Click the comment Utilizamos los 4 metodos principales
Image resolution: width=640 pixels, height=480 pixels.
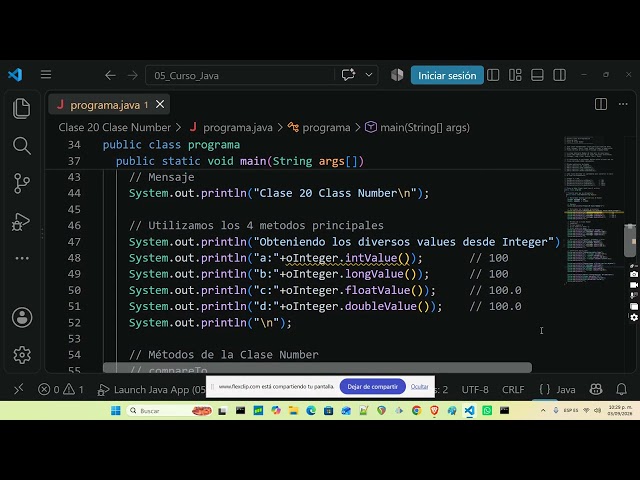(256, 225)
